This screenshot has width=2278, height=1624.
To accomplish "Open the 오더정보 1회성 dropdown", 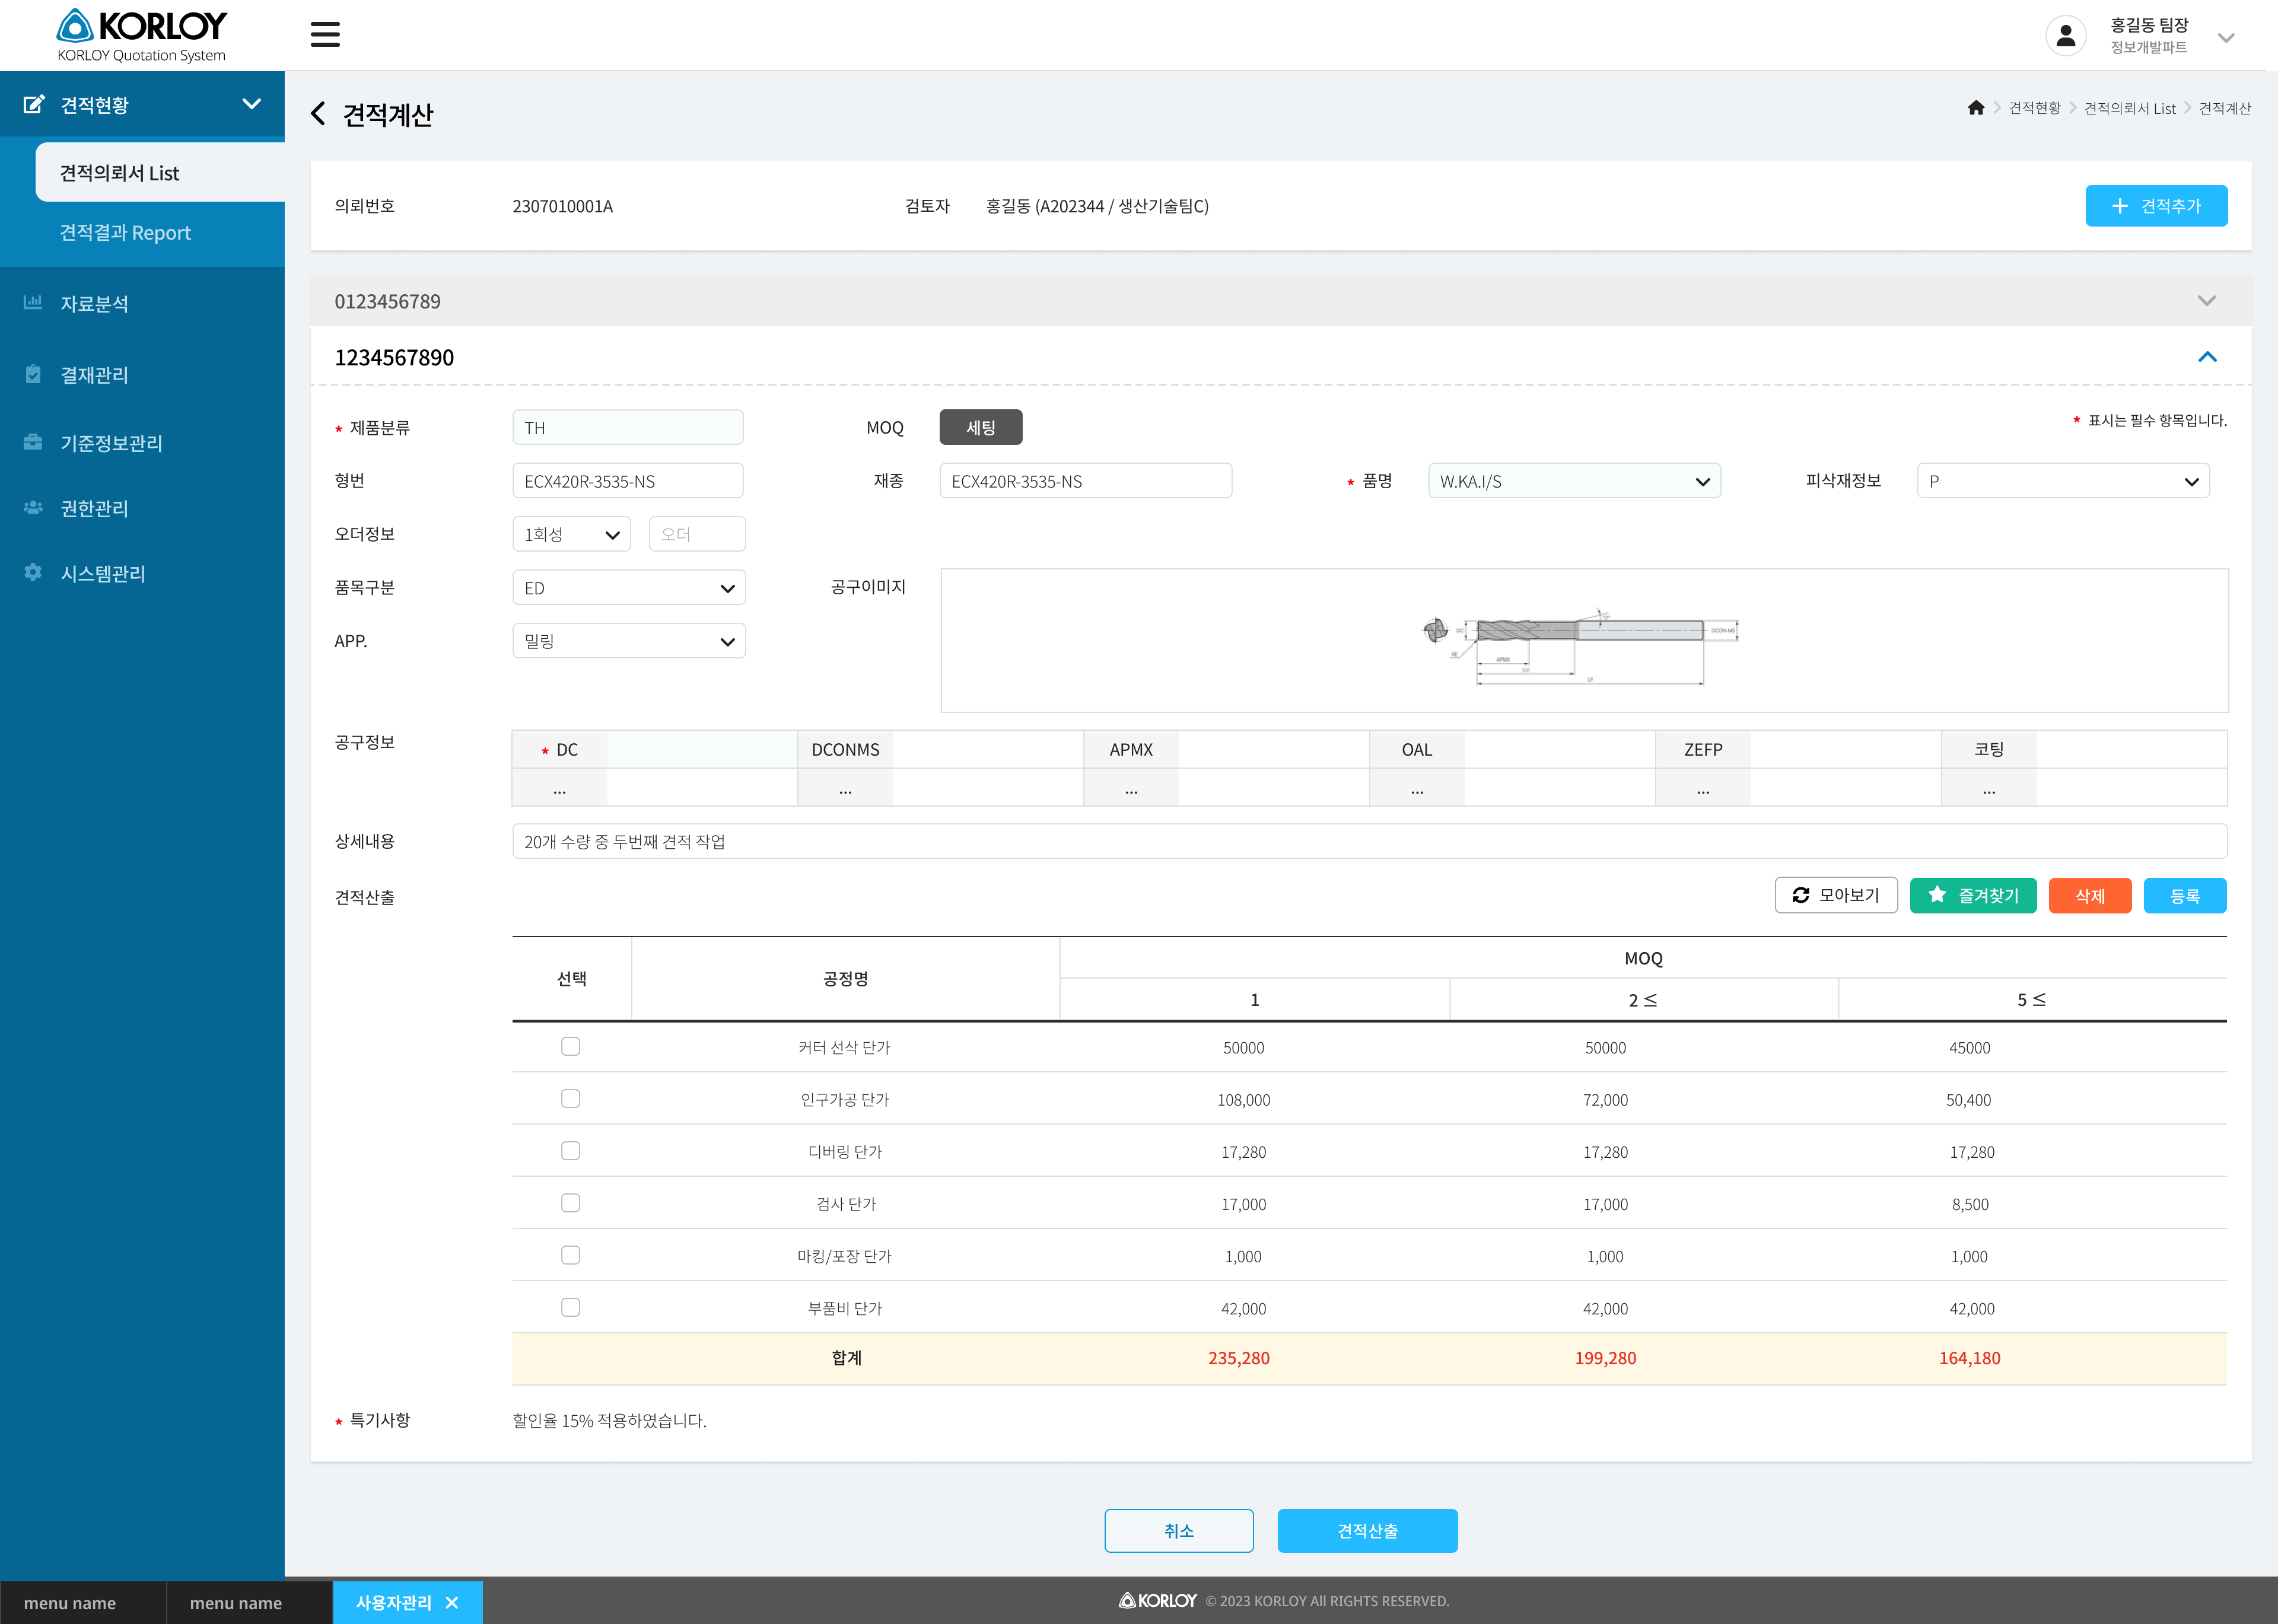I will 571,534.
